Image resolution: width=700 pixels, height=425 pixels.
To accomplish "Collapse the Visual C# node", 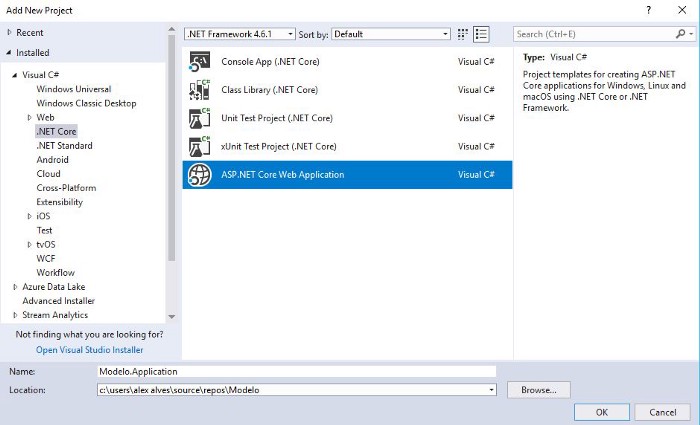I will click(15, 75).
